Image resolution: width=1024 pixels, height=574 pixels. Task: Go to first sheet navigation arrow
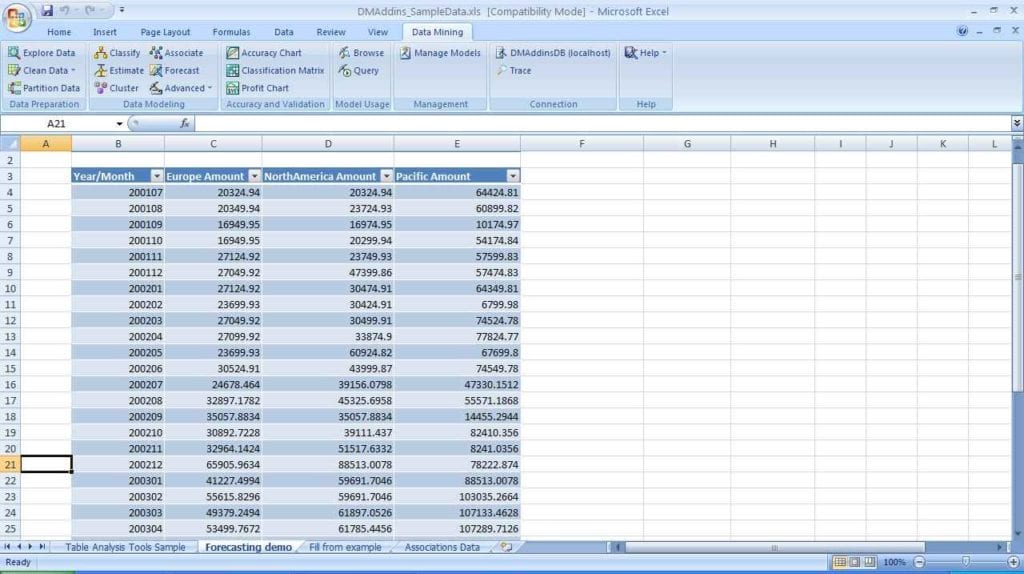tap(7, 547)
